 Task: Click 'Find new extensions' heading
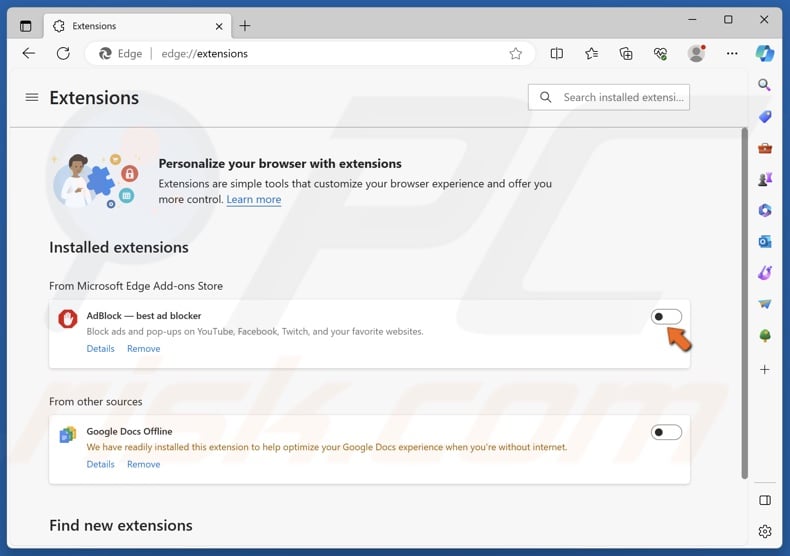point(120,525)
